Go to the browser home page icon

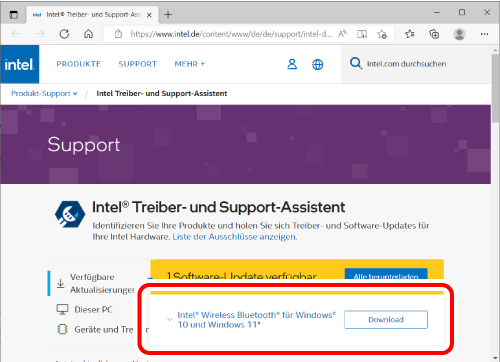(x=88, y=34)
